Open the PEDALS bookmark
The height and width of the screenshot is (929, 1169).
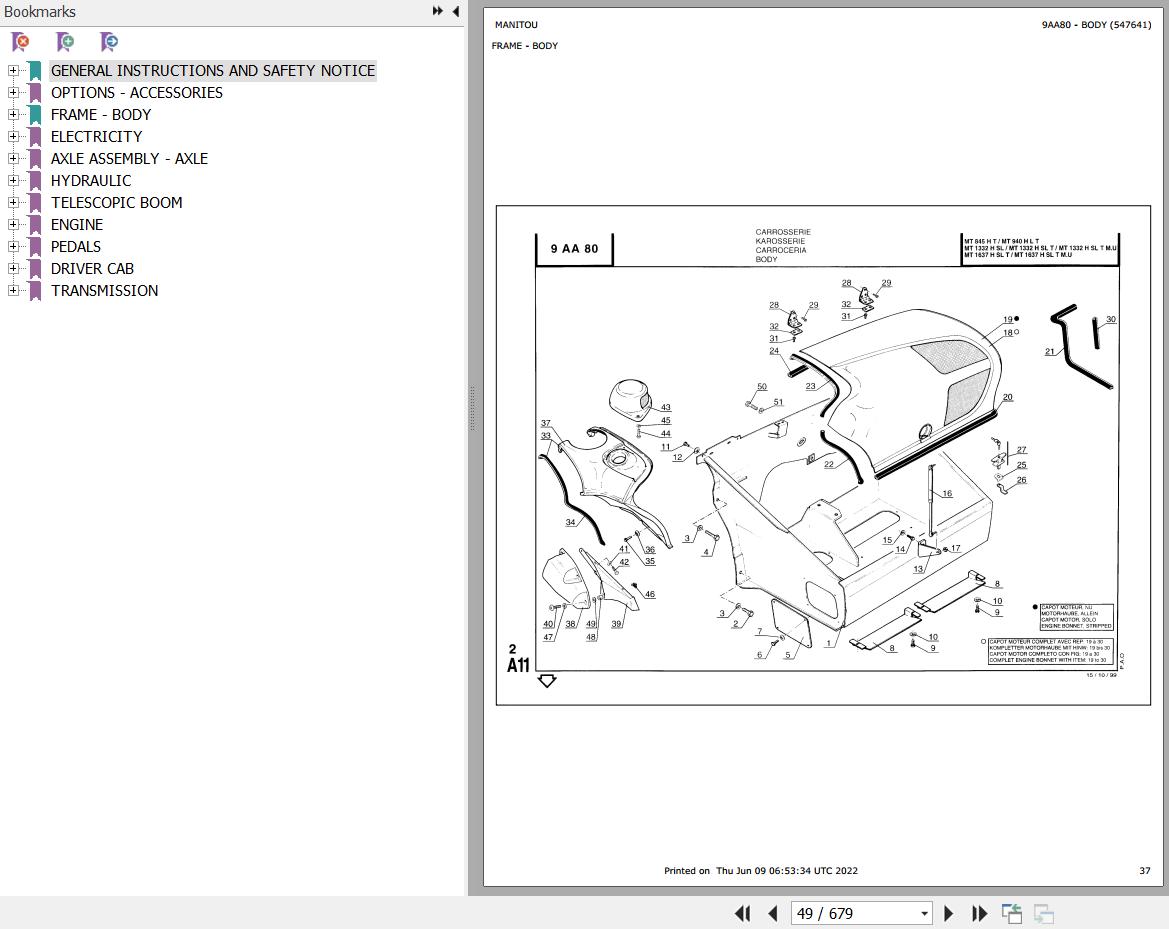(x=75, y=247)
